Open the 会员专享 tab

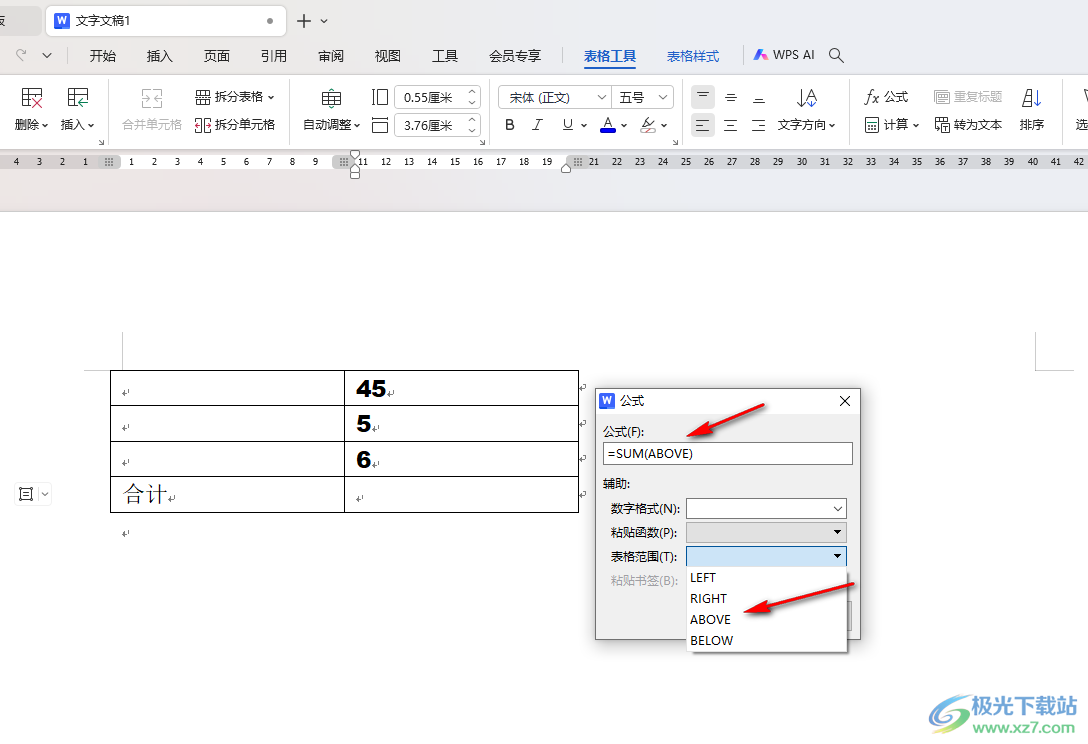(x=515, y=56)
